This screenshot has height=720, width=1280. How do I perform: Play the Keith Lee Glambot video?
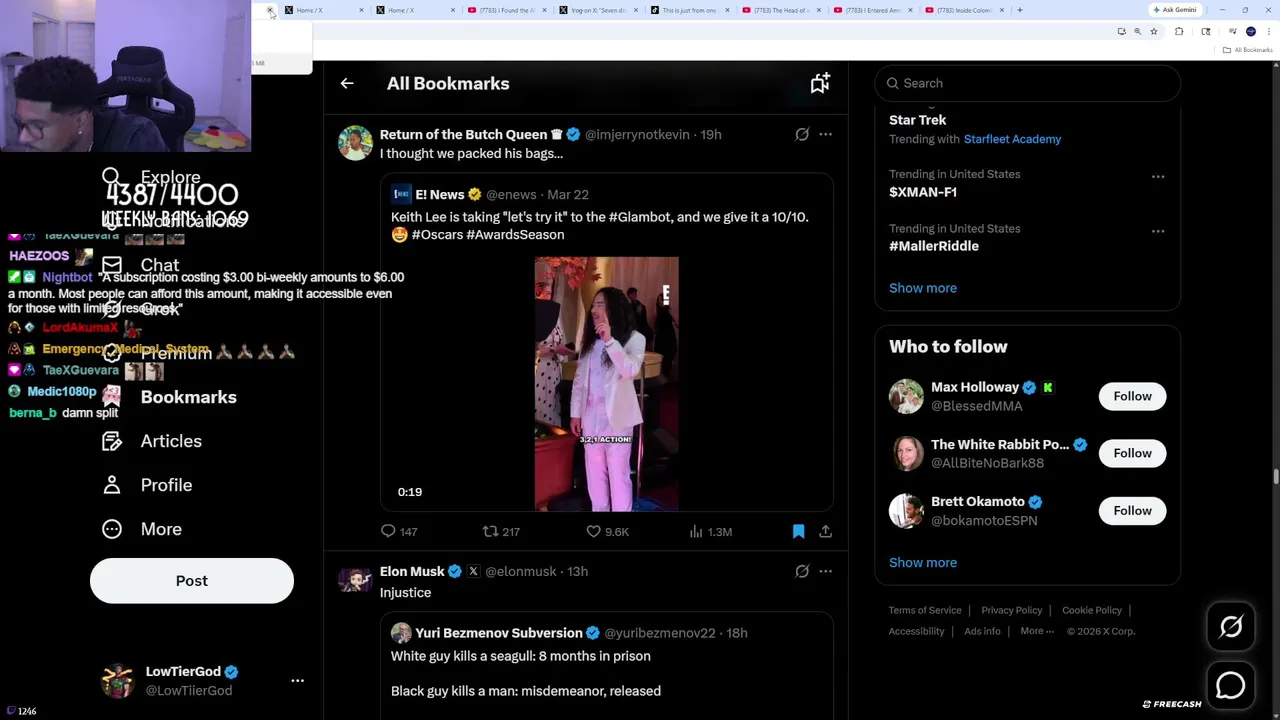[606, 384]
